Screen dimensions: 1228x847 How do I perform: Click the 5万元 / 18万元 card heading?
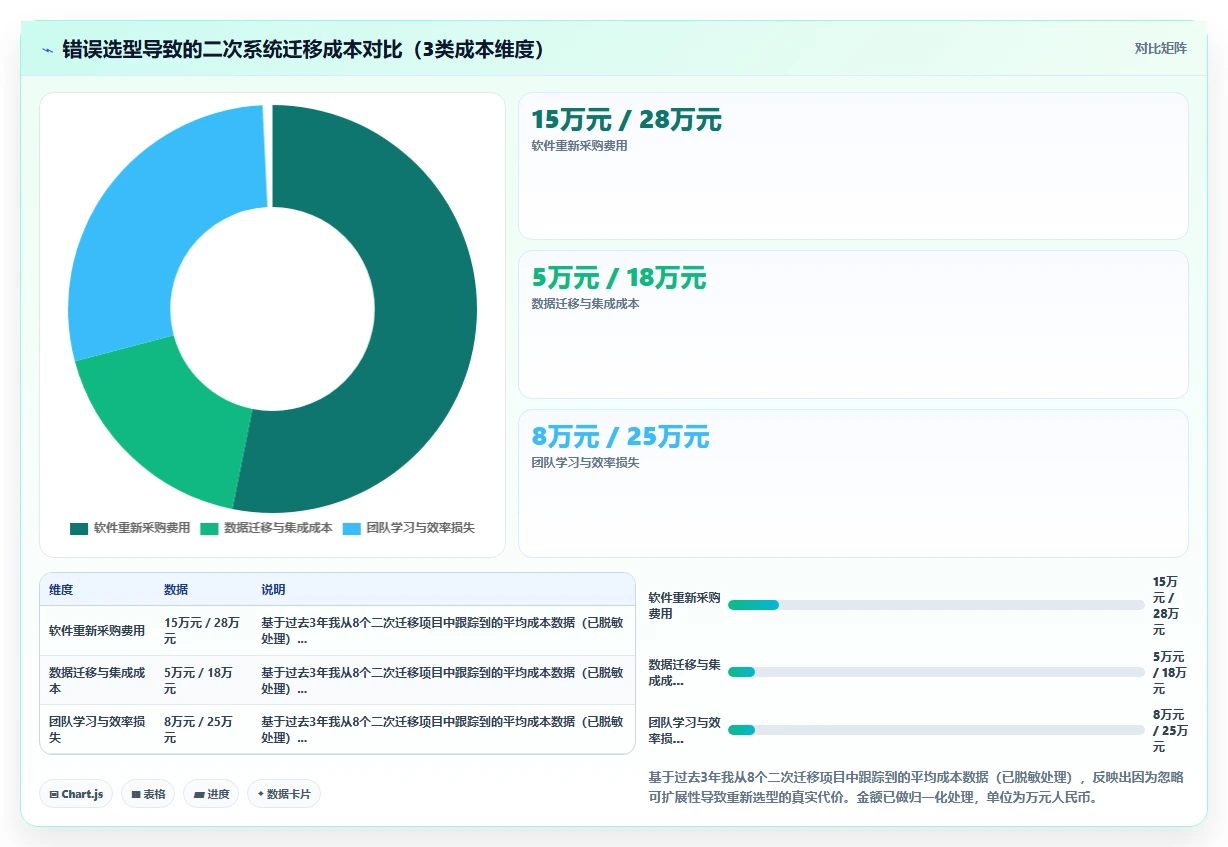(x=618, y=278)
